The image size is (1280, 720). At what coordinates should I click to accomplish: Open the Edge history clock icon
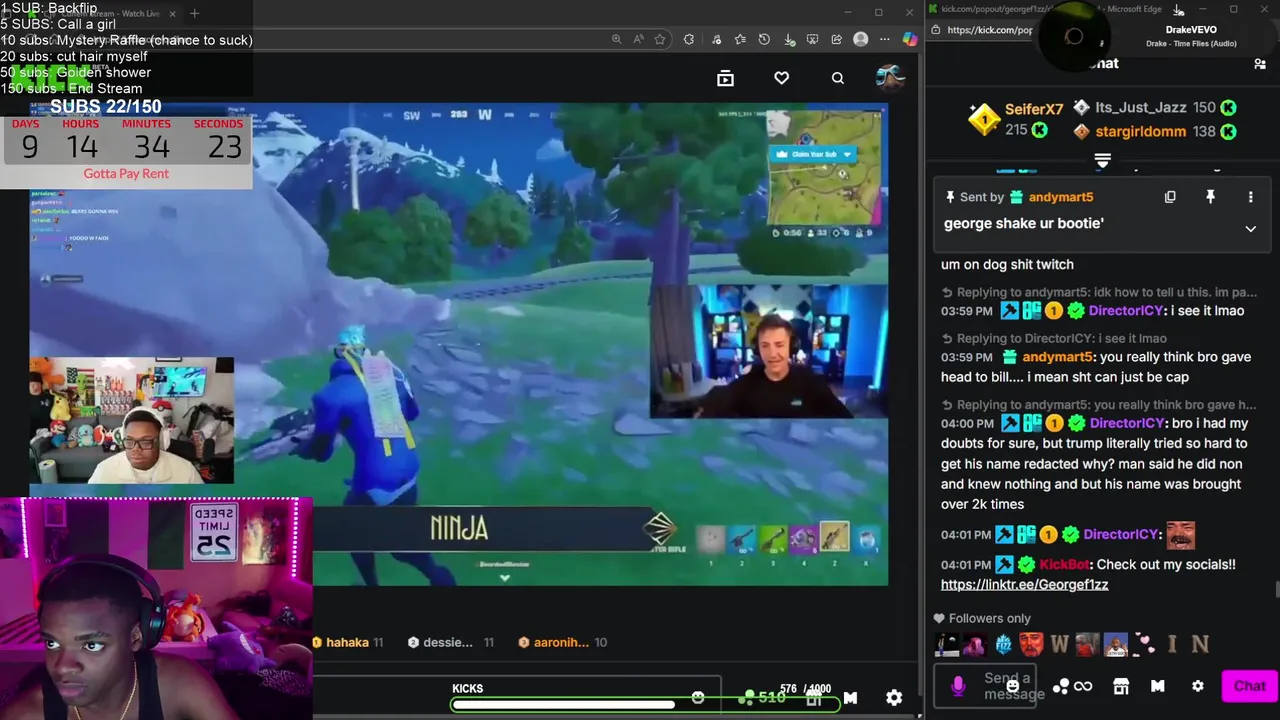[x=764, y=39]
